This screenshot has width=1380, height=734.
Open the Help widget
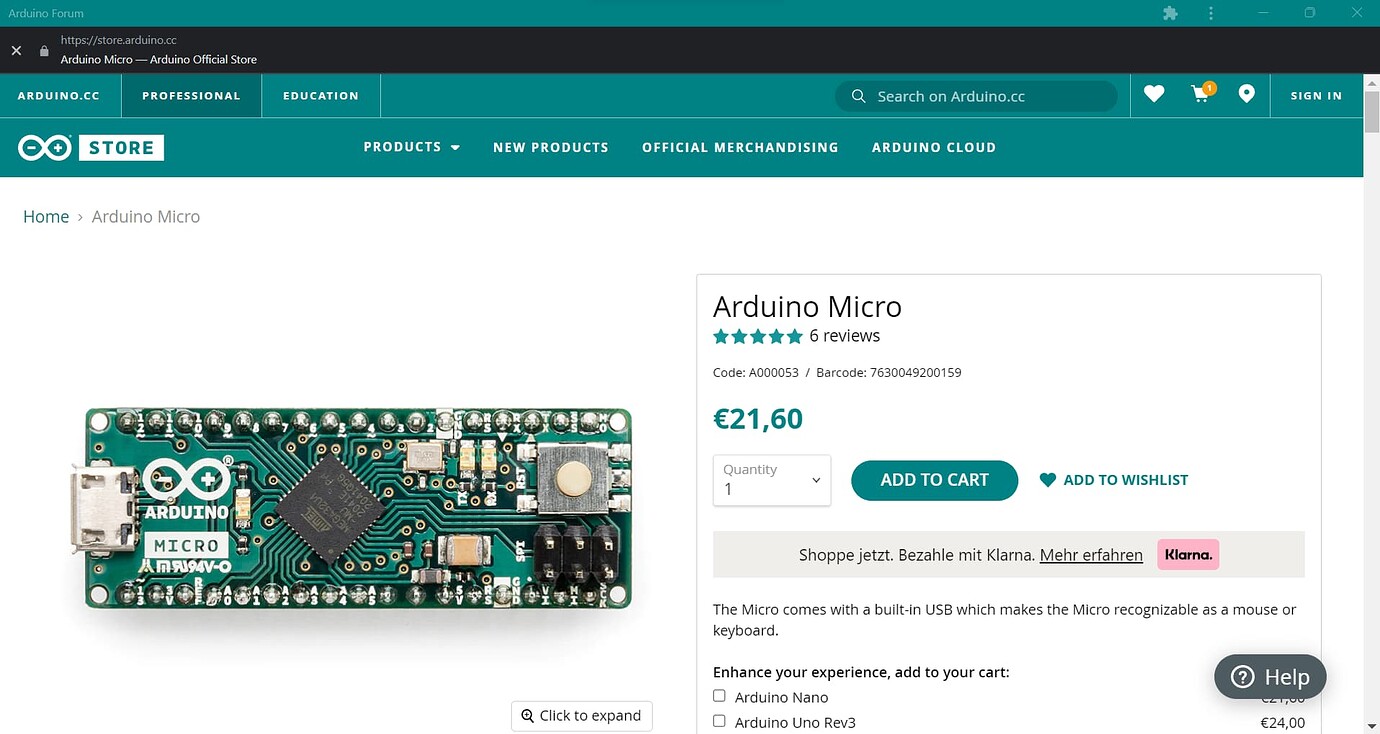point(1269,676)
